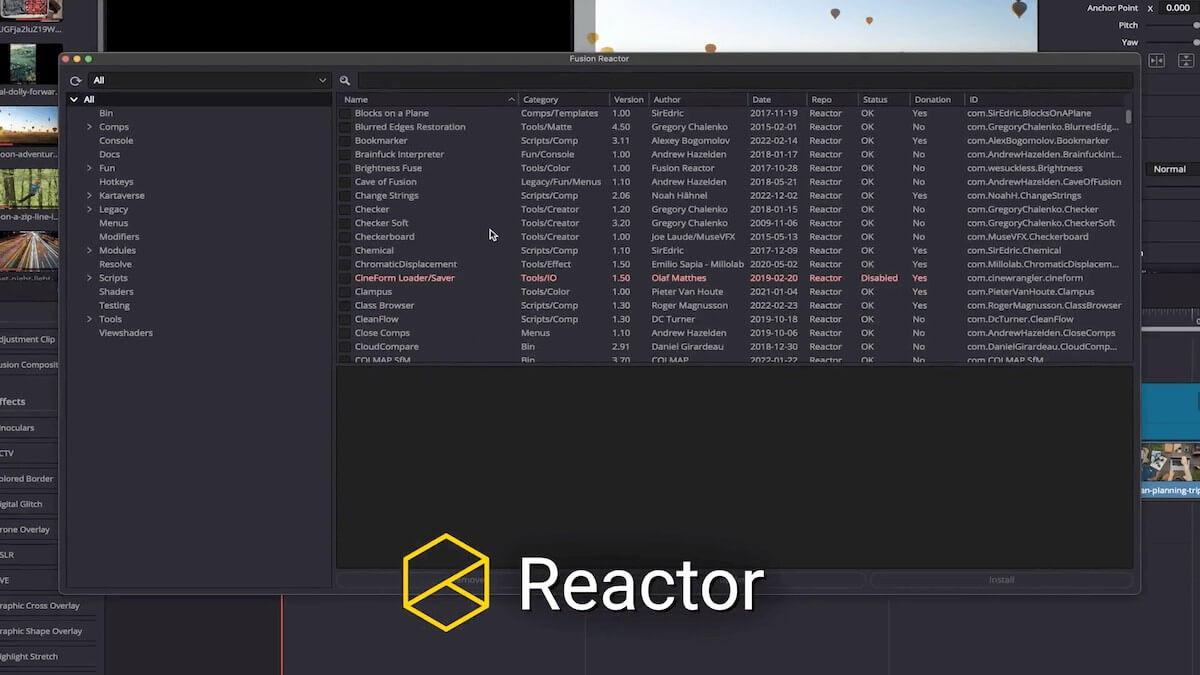The height and width of the screenshot is (675, 1200).
Task: Expand the Tools category
Action: tap(89, 319)
